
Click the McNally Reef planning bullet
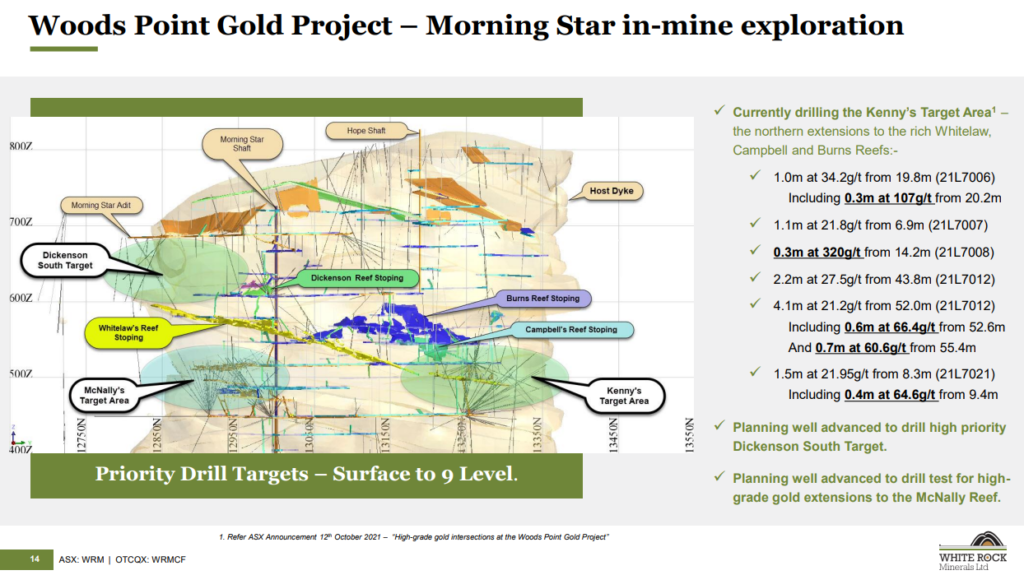pyautogui.click(x=872, y=488)
